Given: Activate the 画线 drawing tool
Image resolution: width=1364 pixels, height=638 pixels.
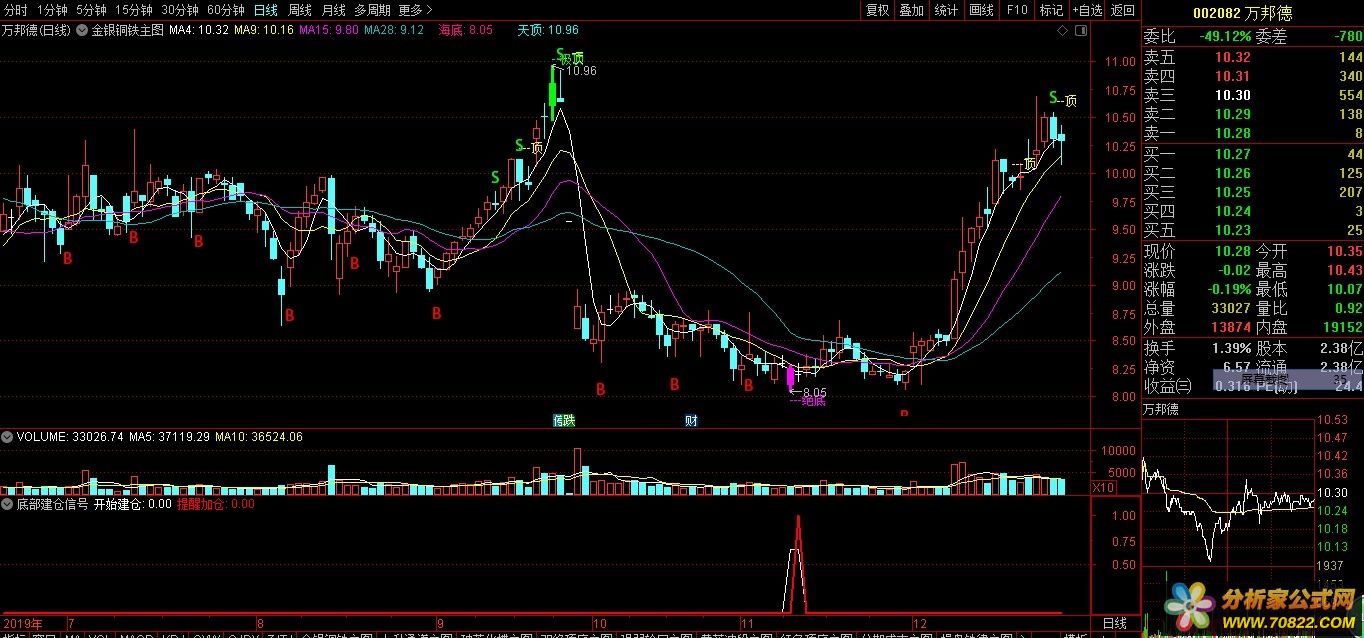Looking at the screenshot, I should pyautogui.click(x=982, y=10).
